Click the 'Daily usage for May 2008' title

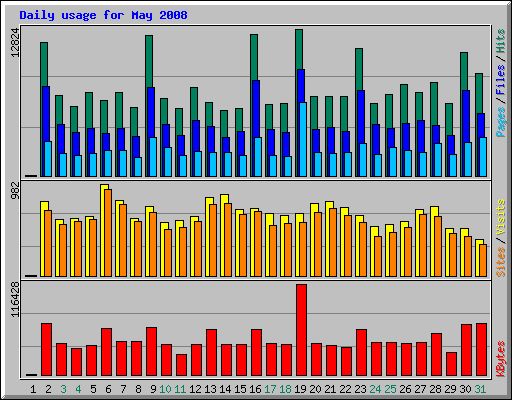point(103,15)
